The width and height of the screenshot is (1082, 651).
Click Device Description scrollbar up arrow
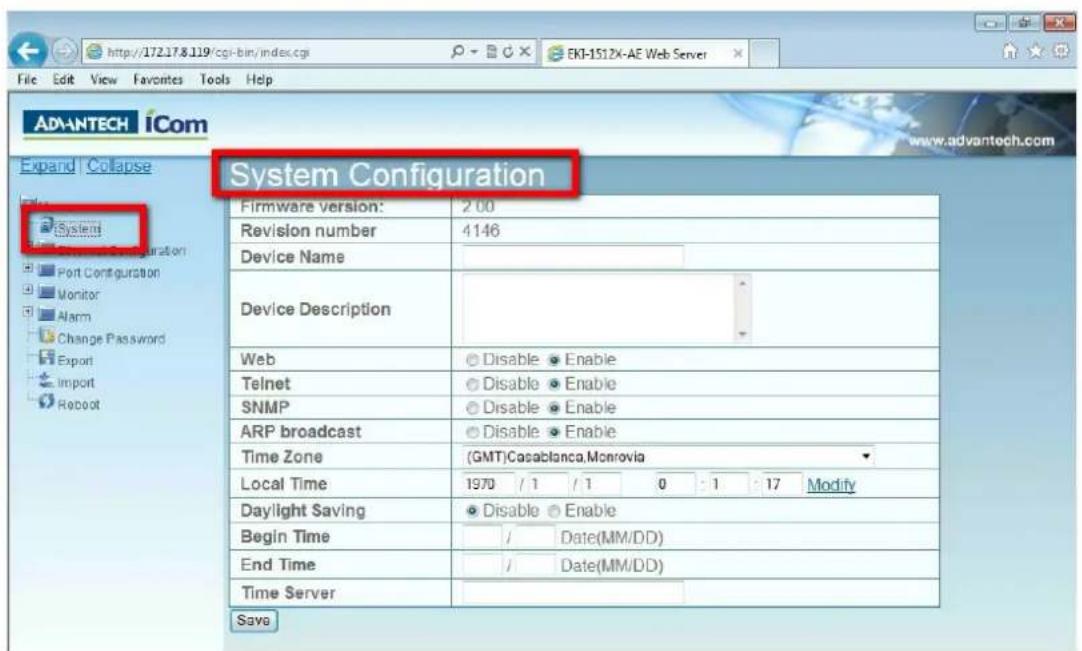point(743,282)
